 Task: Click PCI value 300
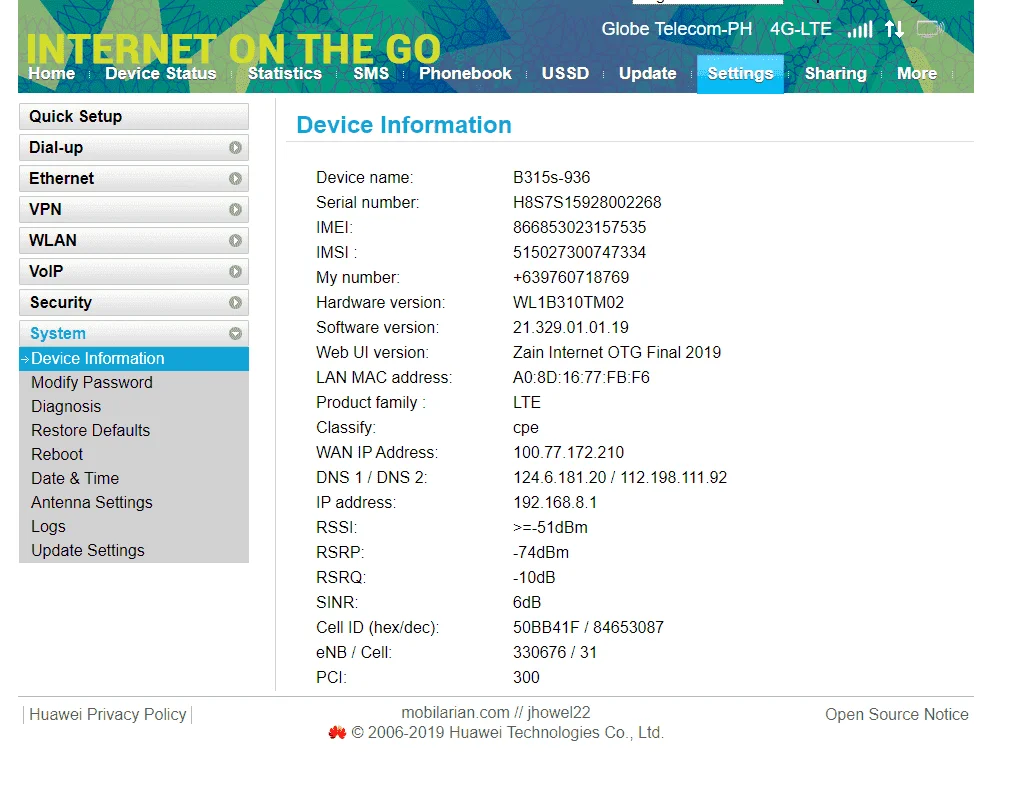click(x=526, y=678)
